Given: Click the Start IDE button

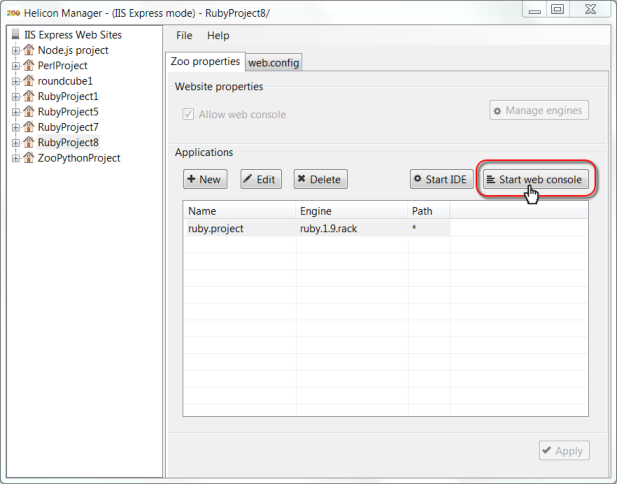Looking at the screenshot, I should point(440,179).
